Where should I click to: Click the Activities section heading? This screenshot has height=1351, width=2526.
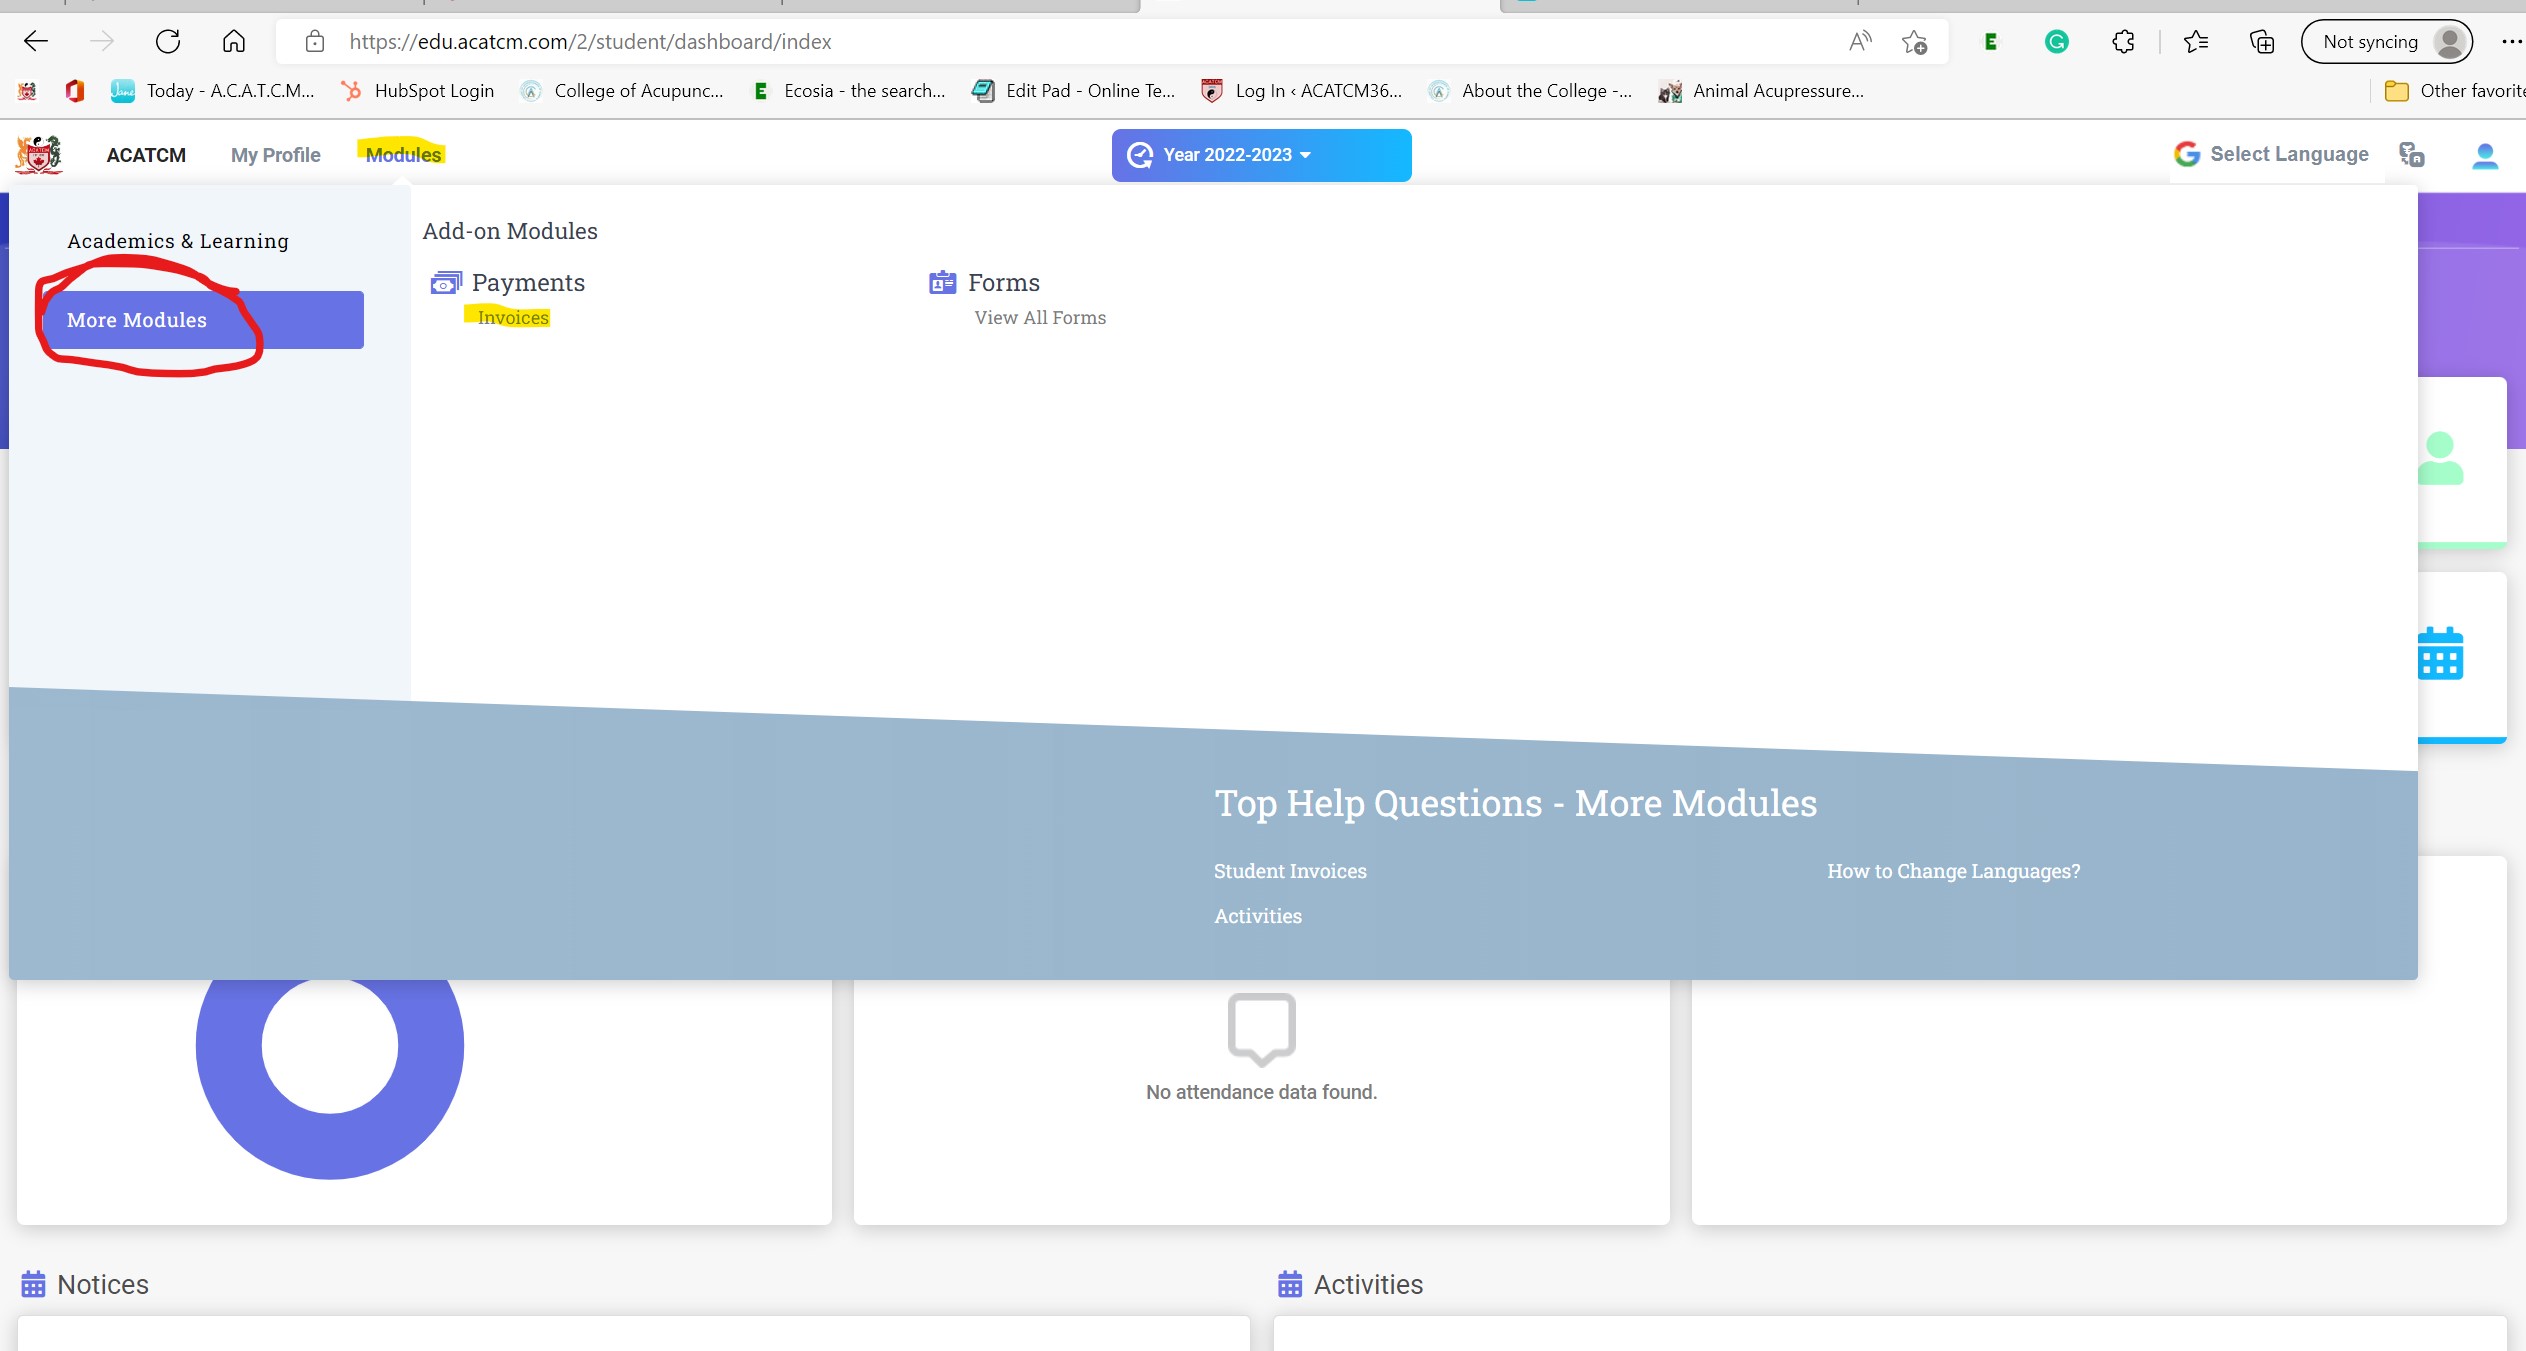tap(1368, 1284)
